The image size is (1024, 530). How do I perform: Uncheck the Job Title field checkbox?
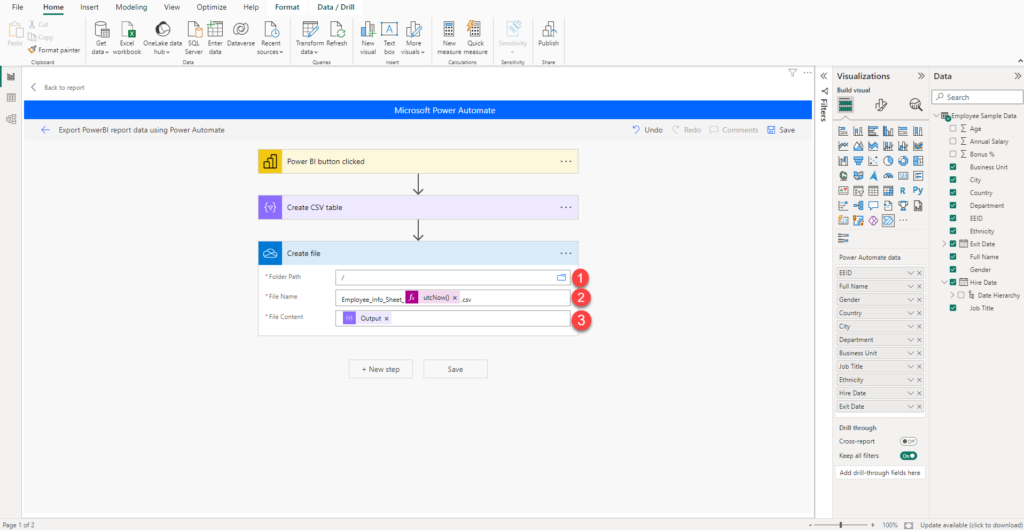click(953, 308)
